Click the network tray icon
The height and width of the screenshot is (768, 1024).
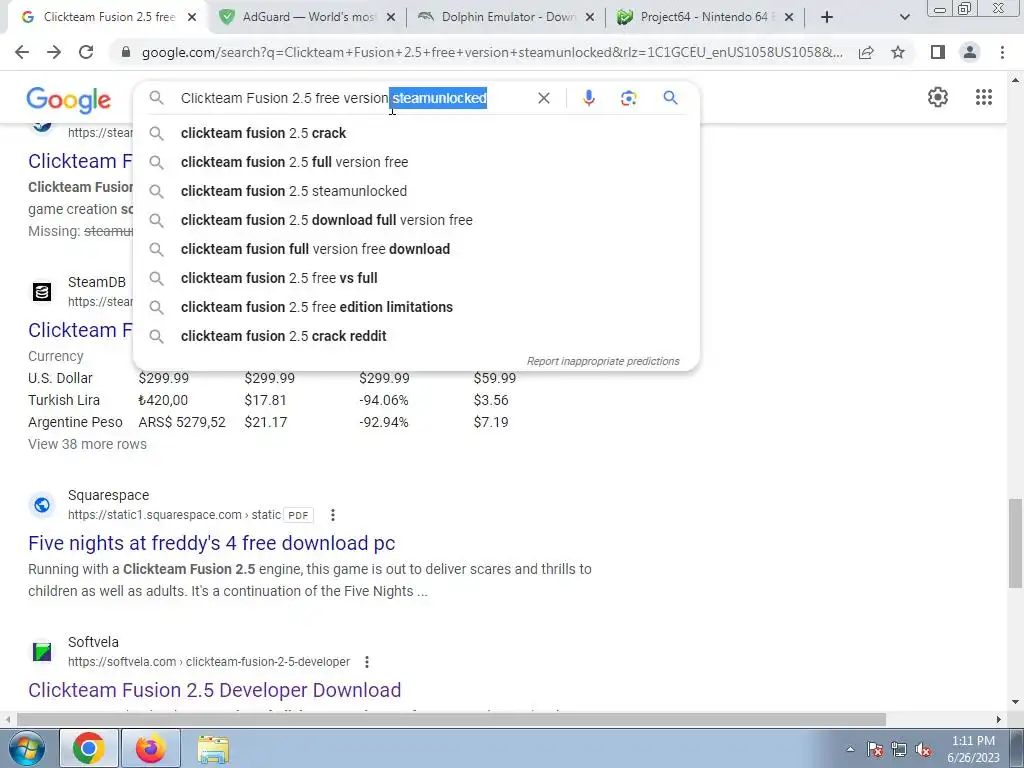[x=899, y=750]
